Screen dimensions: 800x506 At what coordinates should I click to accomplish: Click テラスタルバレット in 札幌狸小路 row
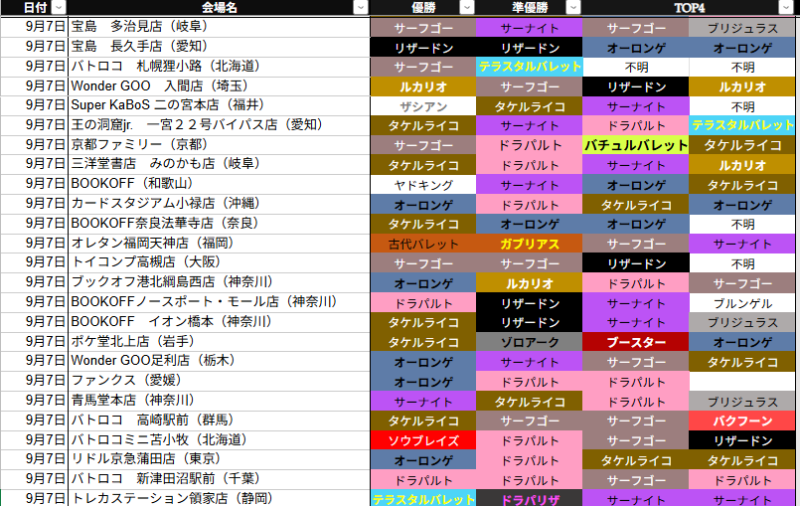coord(530,67)
